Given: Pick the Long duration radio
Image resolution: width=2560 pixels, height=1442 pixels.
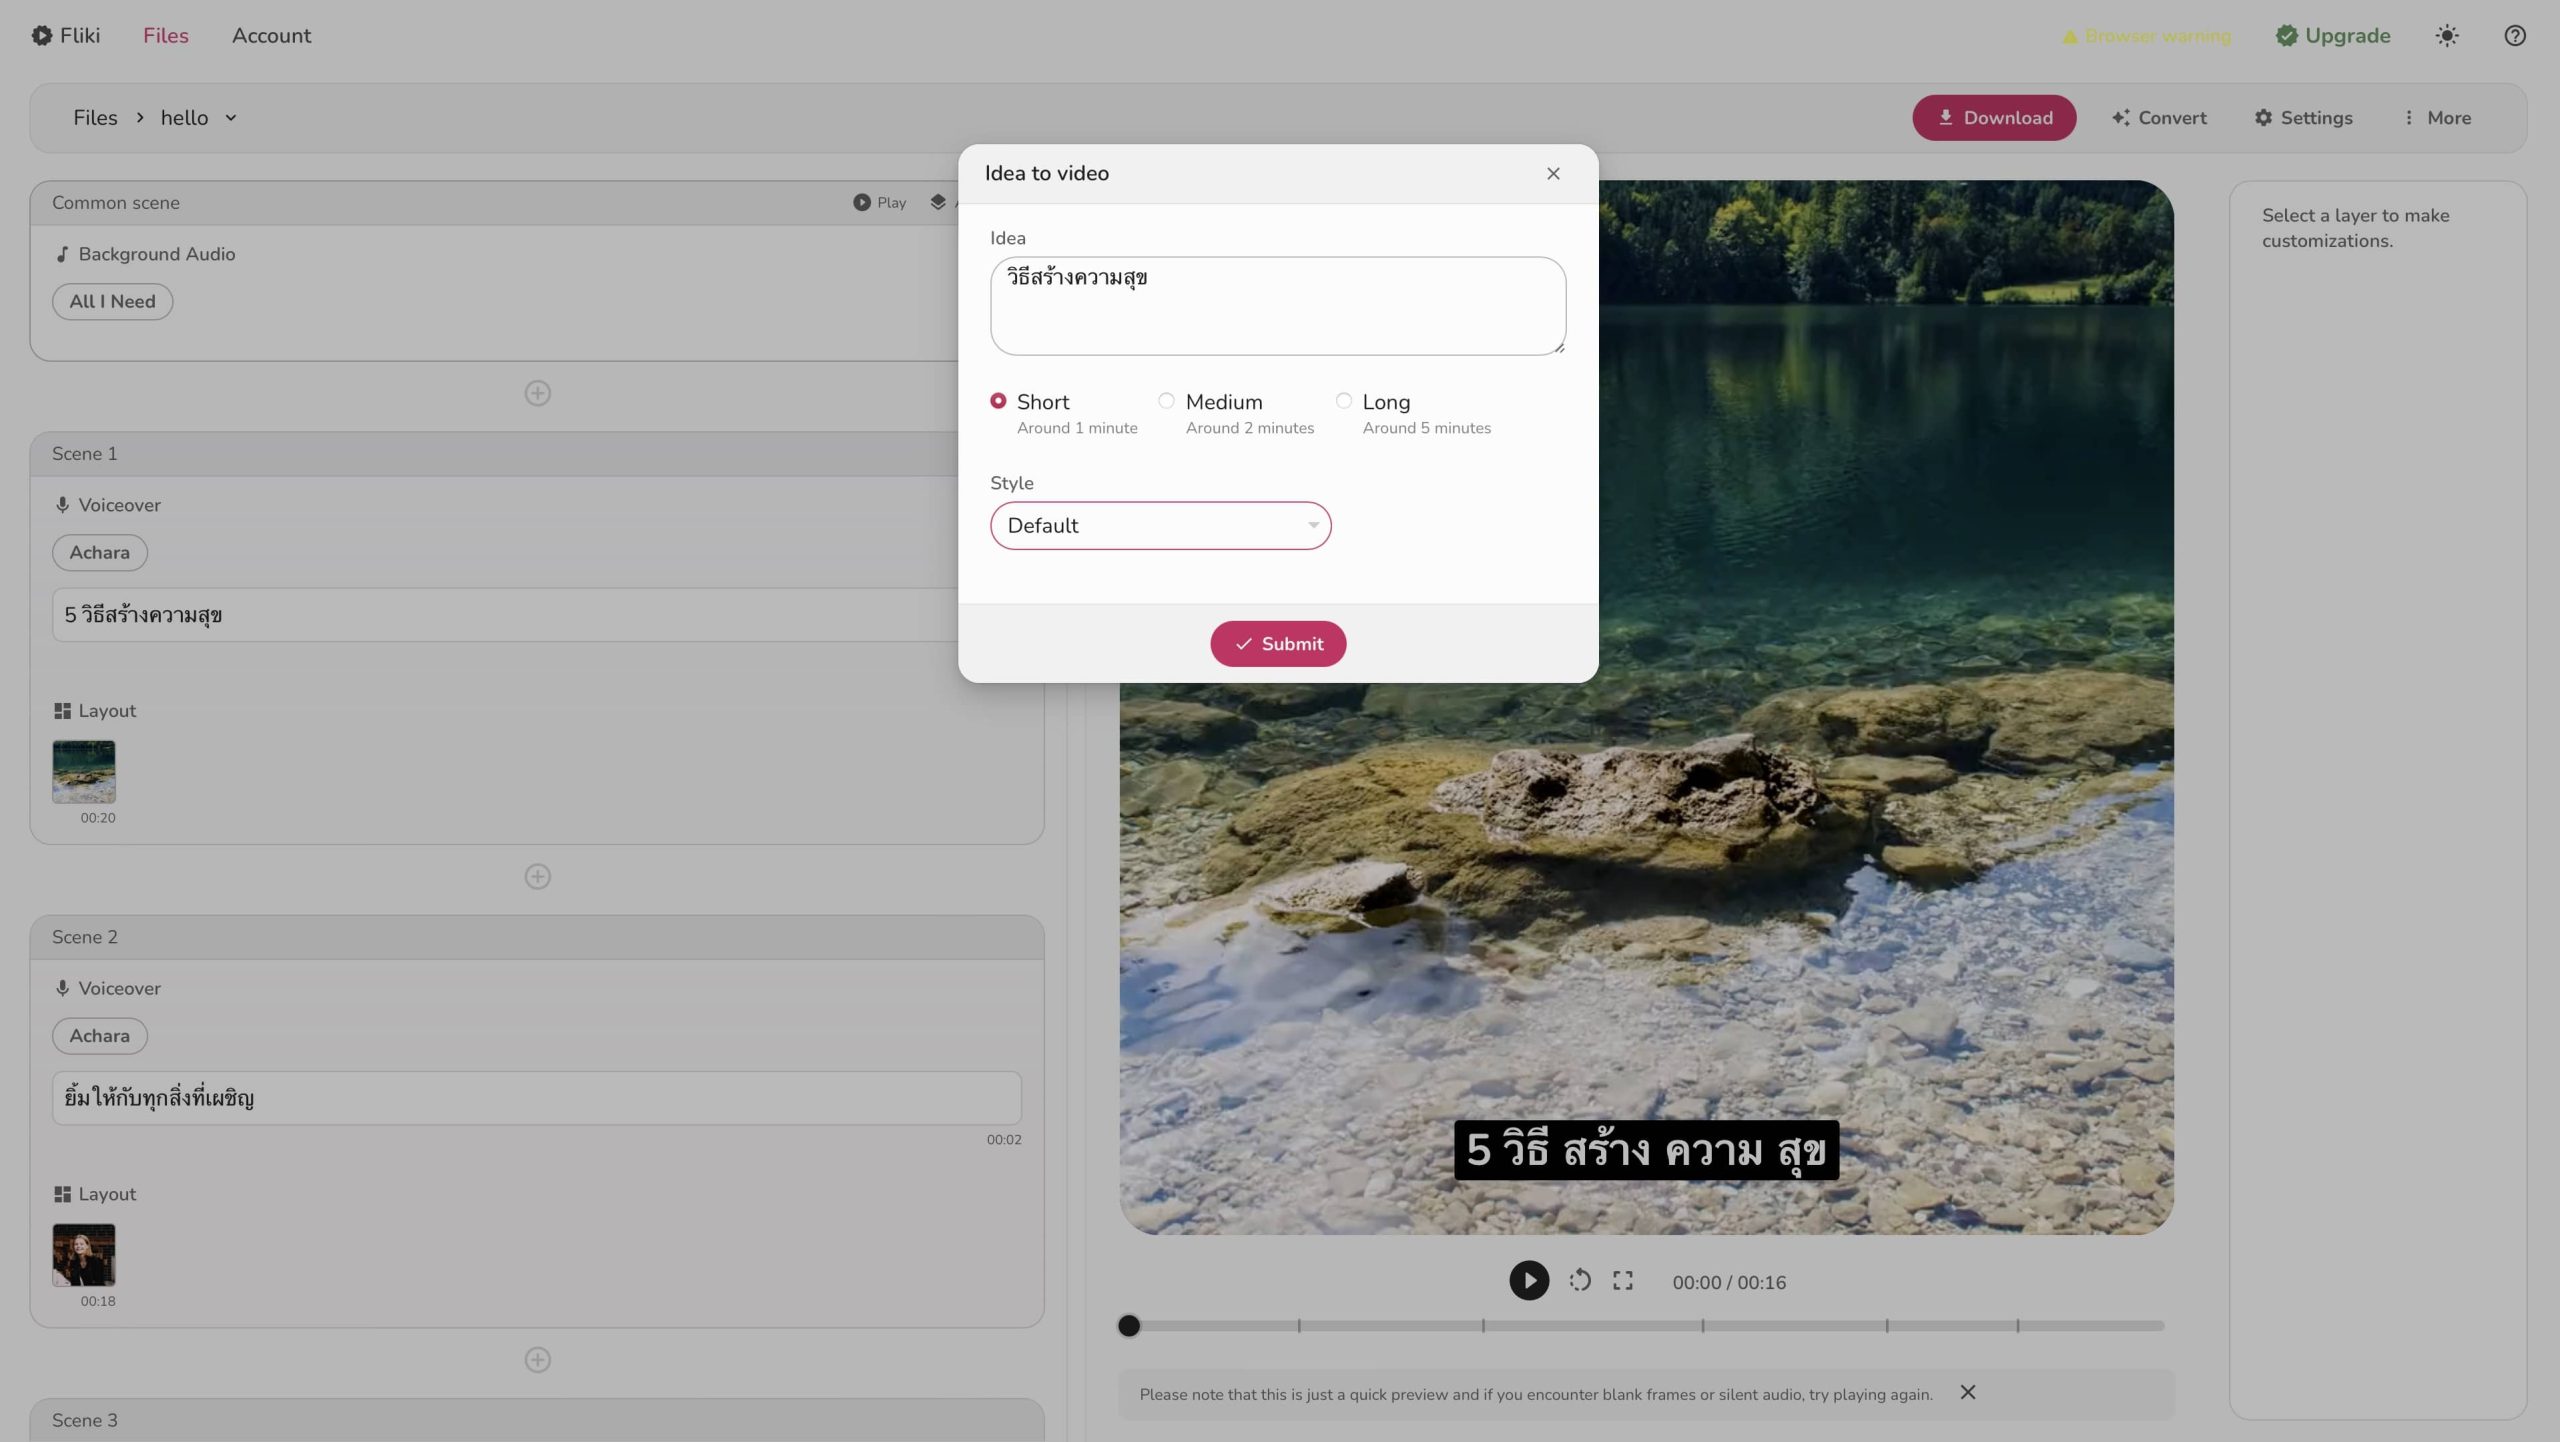Looking at the screenshot, I should pyautogui.click(x=1343, y=401).
